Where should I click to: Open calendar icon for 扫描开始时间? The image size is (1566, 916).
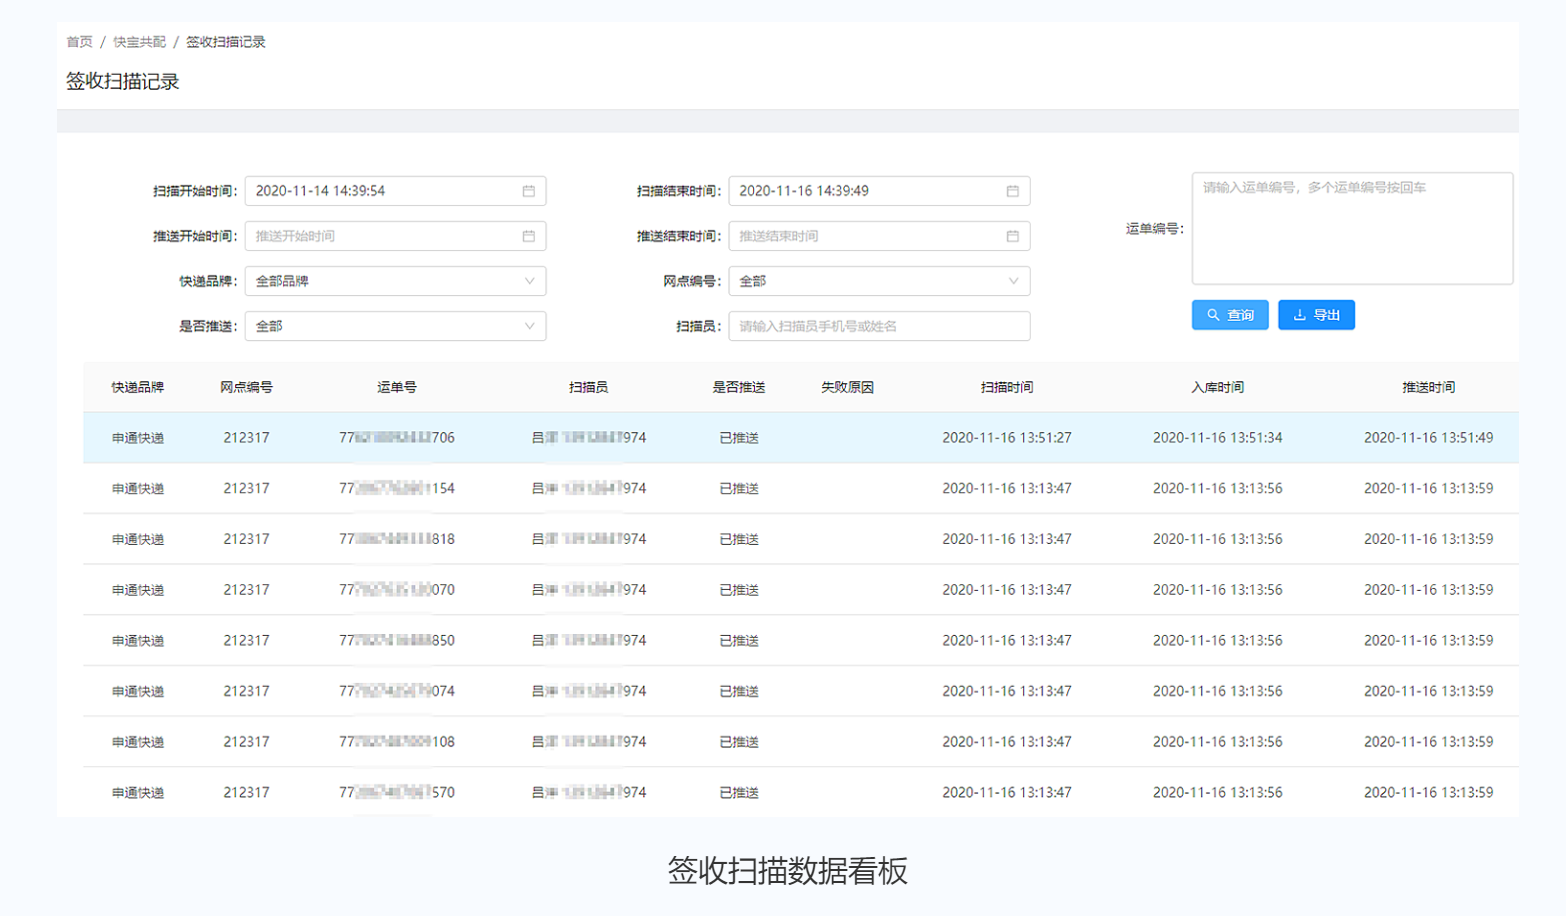click(x=528, y=191)
